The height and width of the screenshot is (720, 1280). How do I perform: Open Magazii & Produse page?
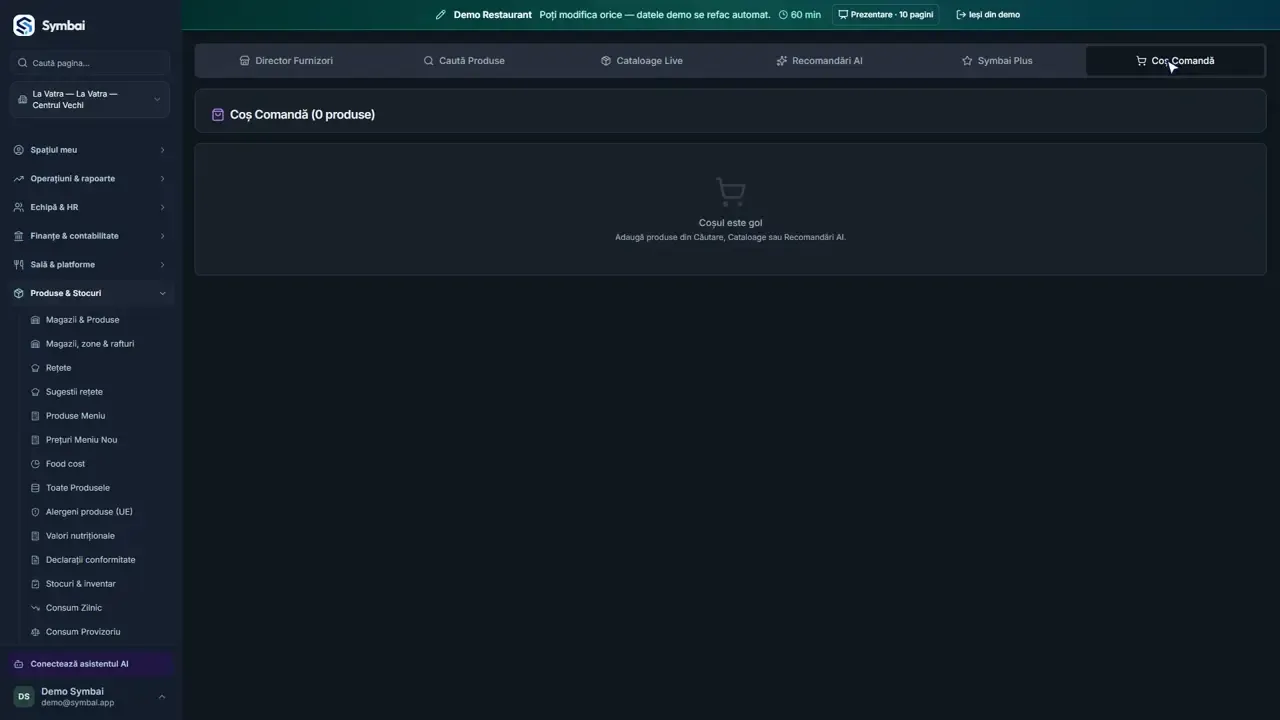click(82, 320)
